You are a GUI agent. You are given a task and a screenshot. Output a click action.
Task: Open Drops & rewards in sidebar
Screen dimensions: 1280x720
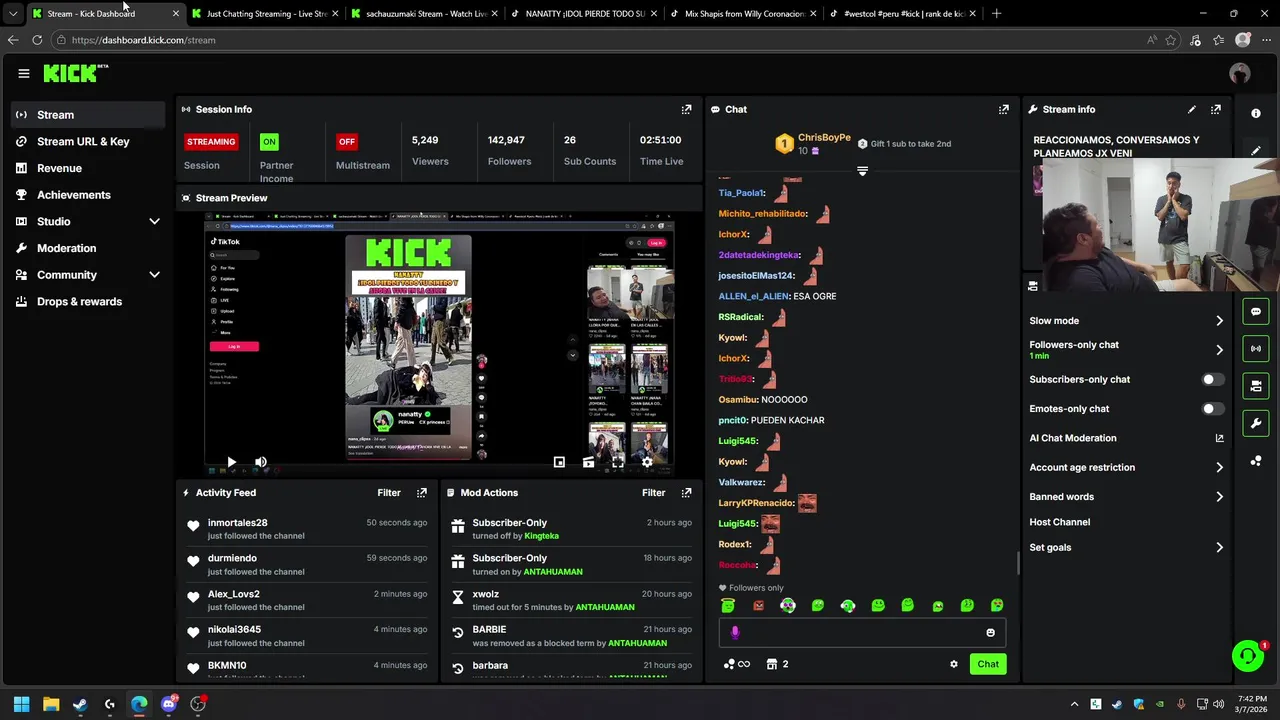88,301
